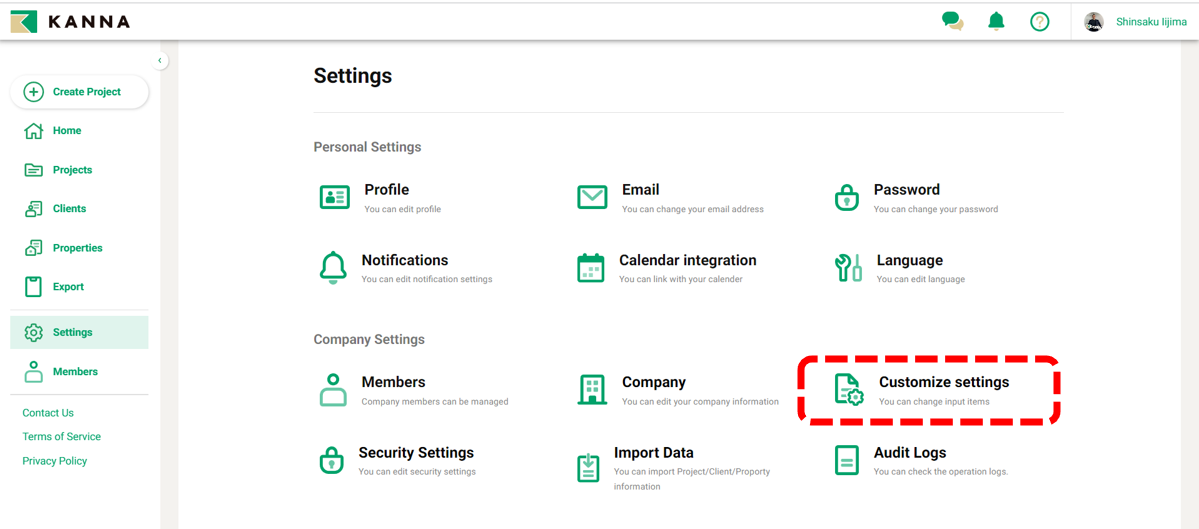Open the help question mark icon
The width and height of the screenshot is (1199, 529).
coord(1040,21)
